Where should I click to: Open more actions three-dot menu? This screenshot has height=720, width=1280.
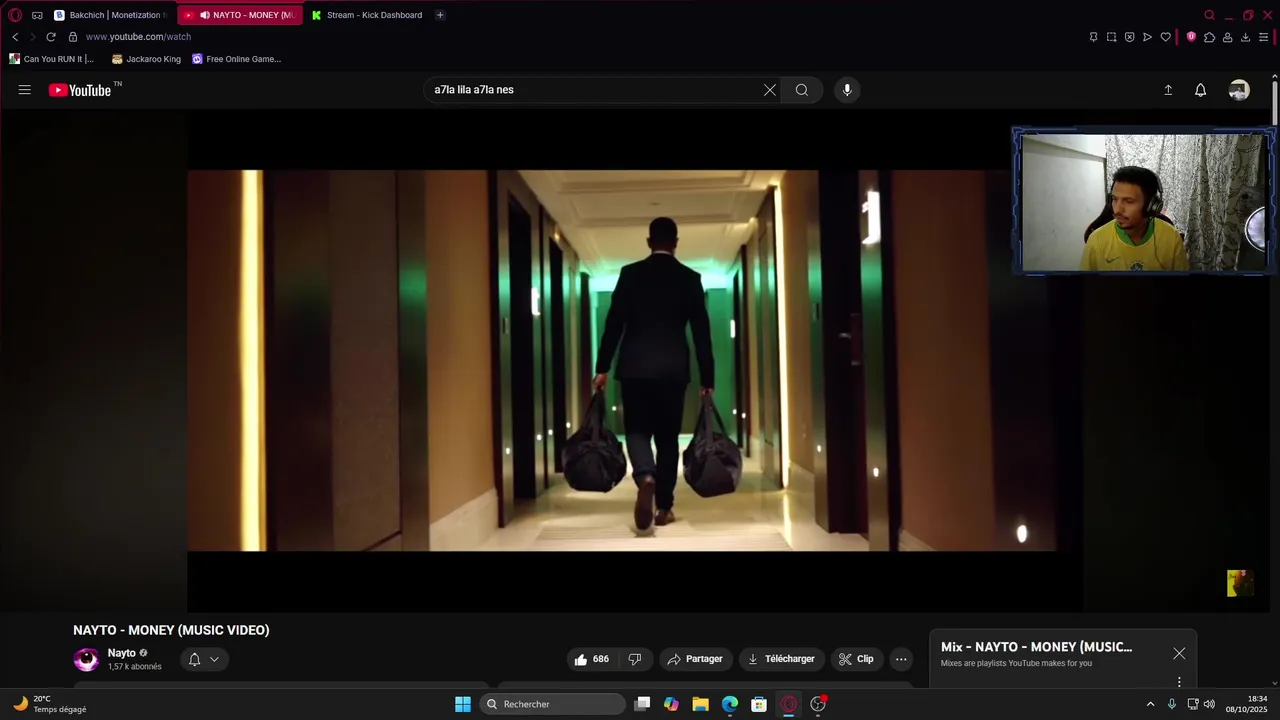point(901,659)
